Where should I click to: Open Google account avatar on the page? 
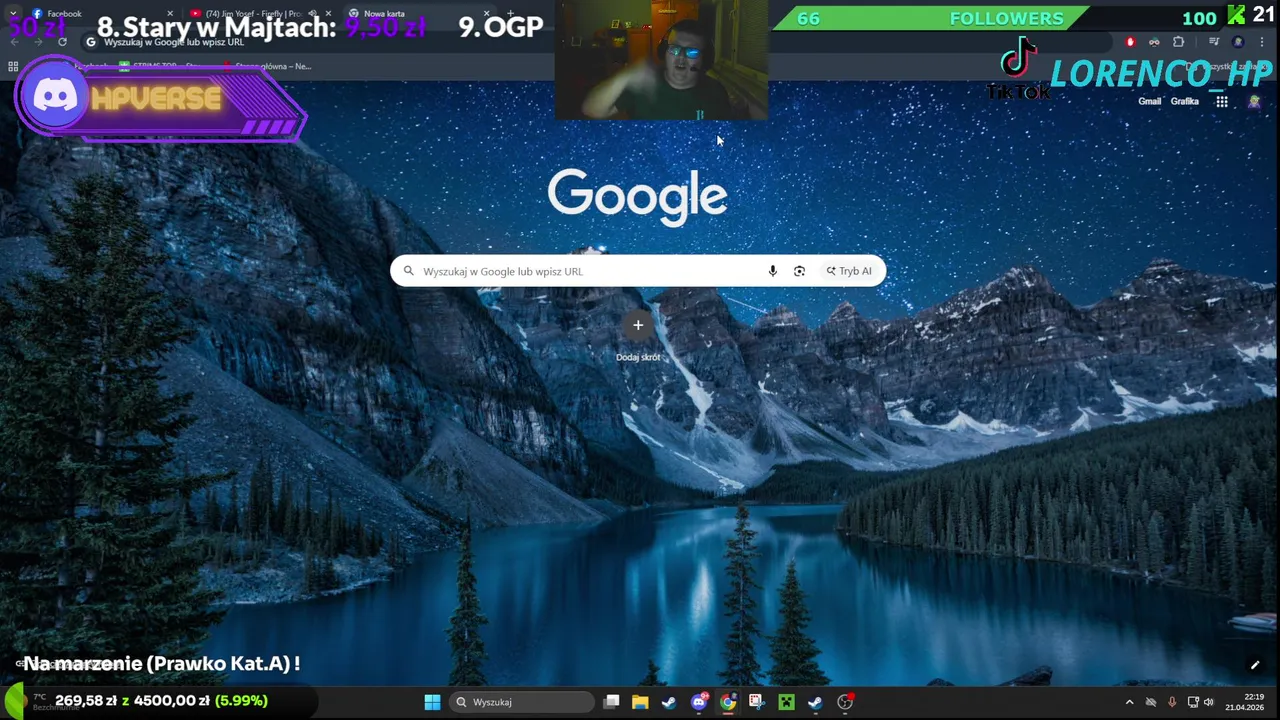1255,101
